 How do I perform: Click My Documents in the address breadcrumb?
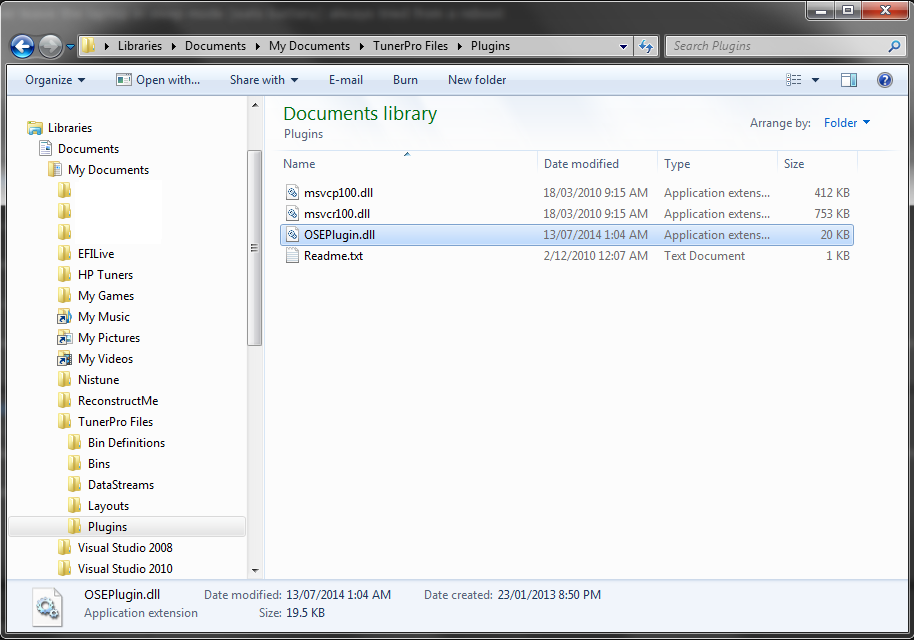tap(310, 46)
